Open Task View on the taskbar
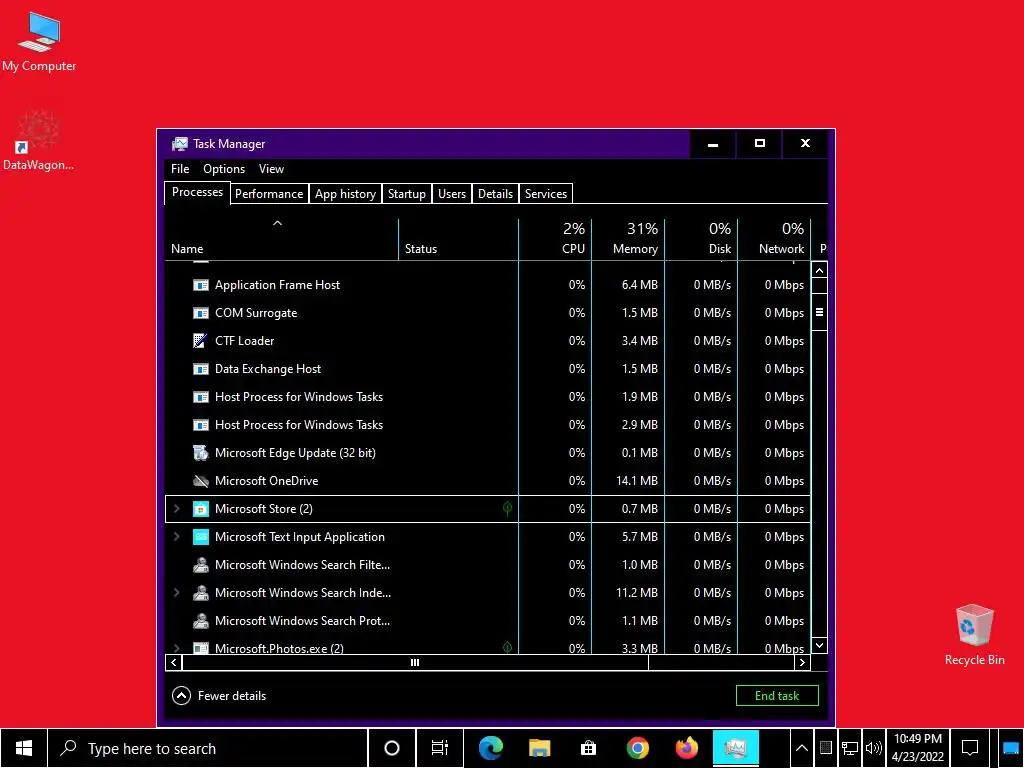1024x768 pixels. point(440,748)
